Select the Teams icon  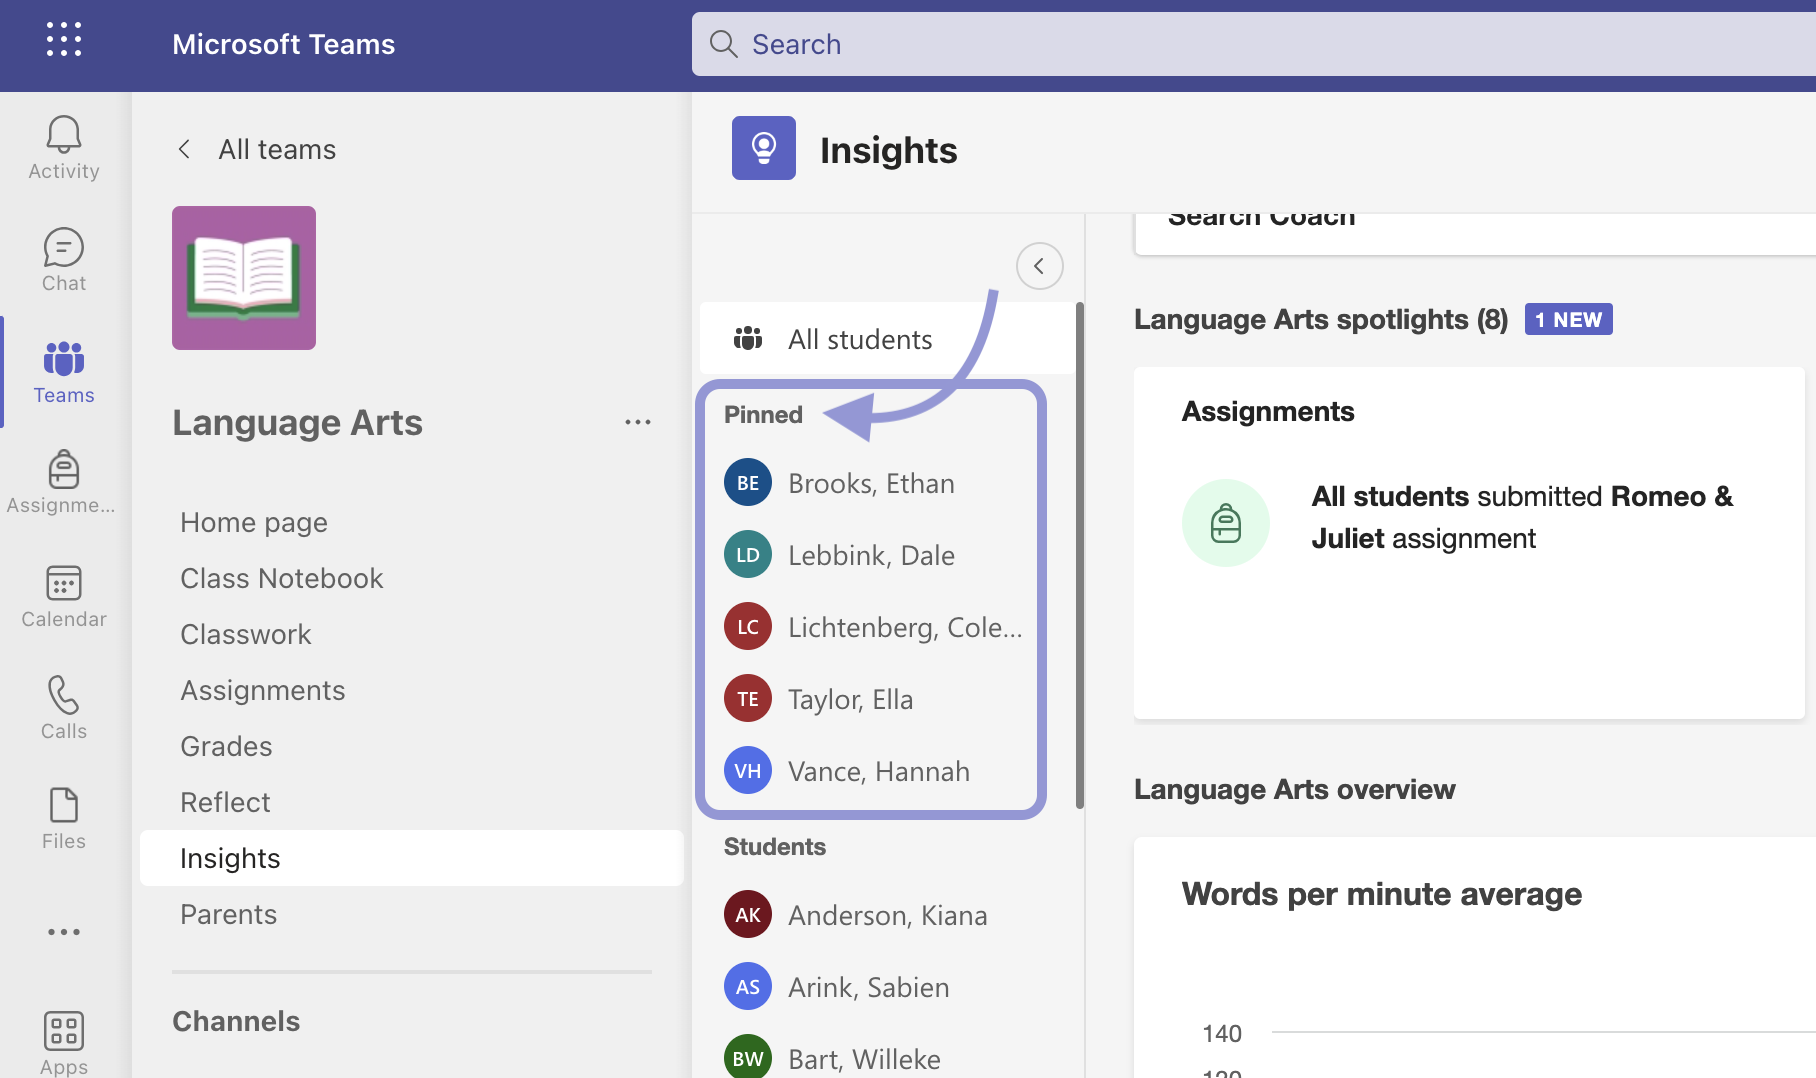coord(63,372)
